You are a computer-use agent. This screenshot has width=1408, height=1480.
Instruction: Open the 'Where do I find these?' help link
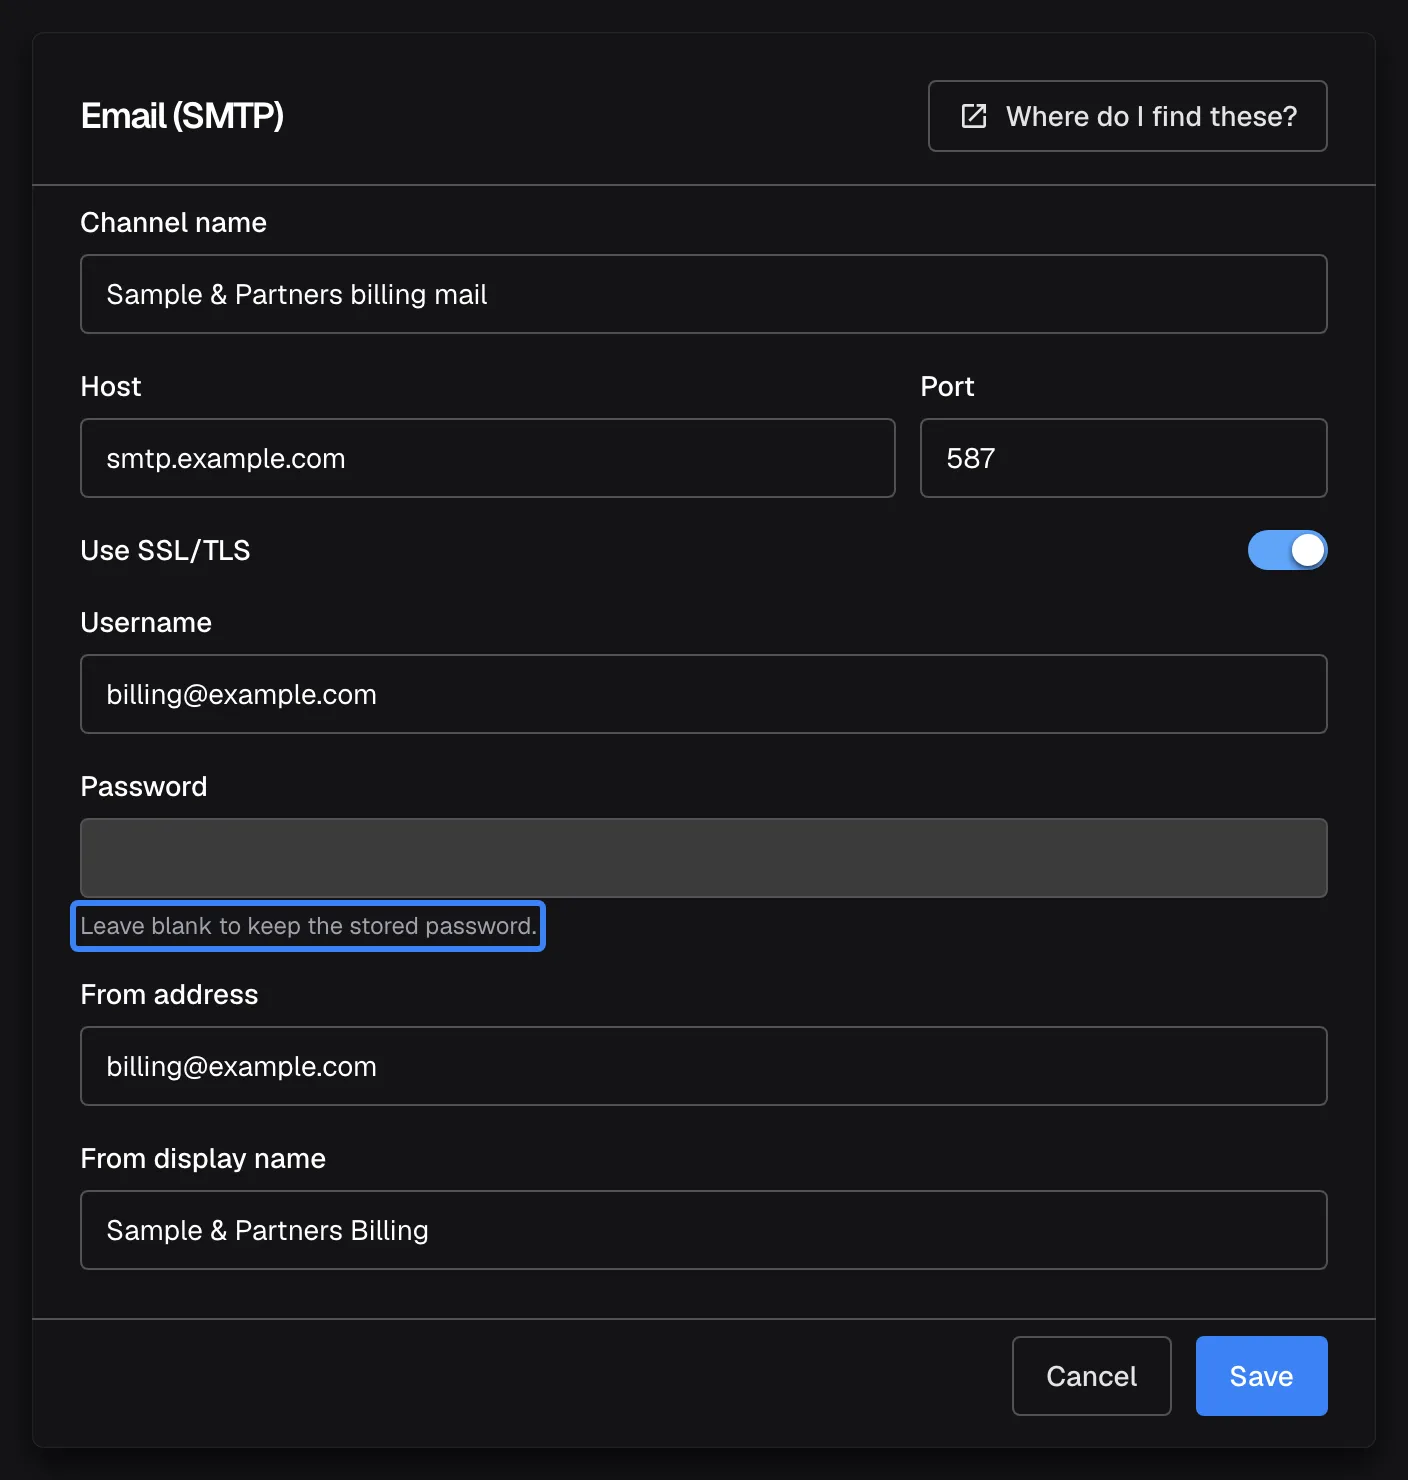[x=1127, y=116]
